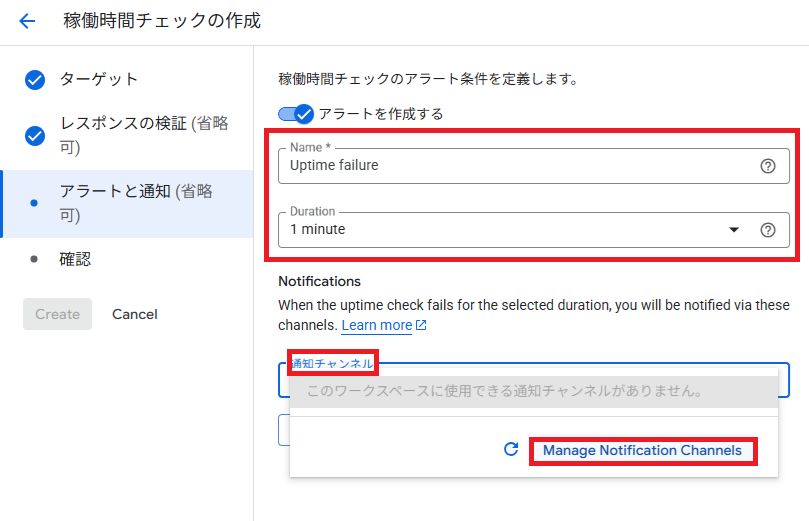Click the レスポンスの検証 step checkmark icon
The width and height of the screenshot is (809, 521).
click(x=35, y=135)
